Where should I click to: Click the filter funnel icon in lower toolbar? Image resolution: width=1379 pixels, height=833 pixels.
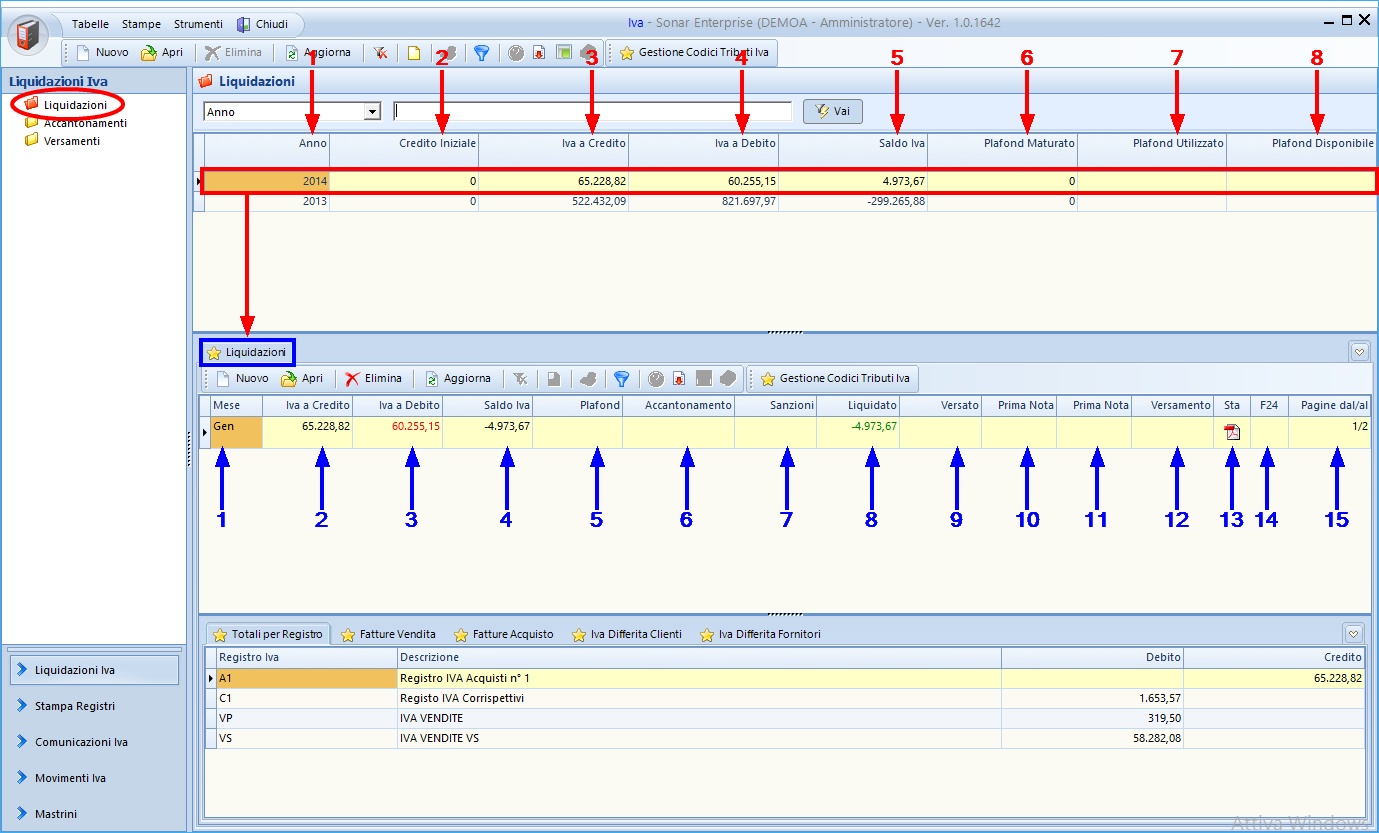tap(621, 379)
